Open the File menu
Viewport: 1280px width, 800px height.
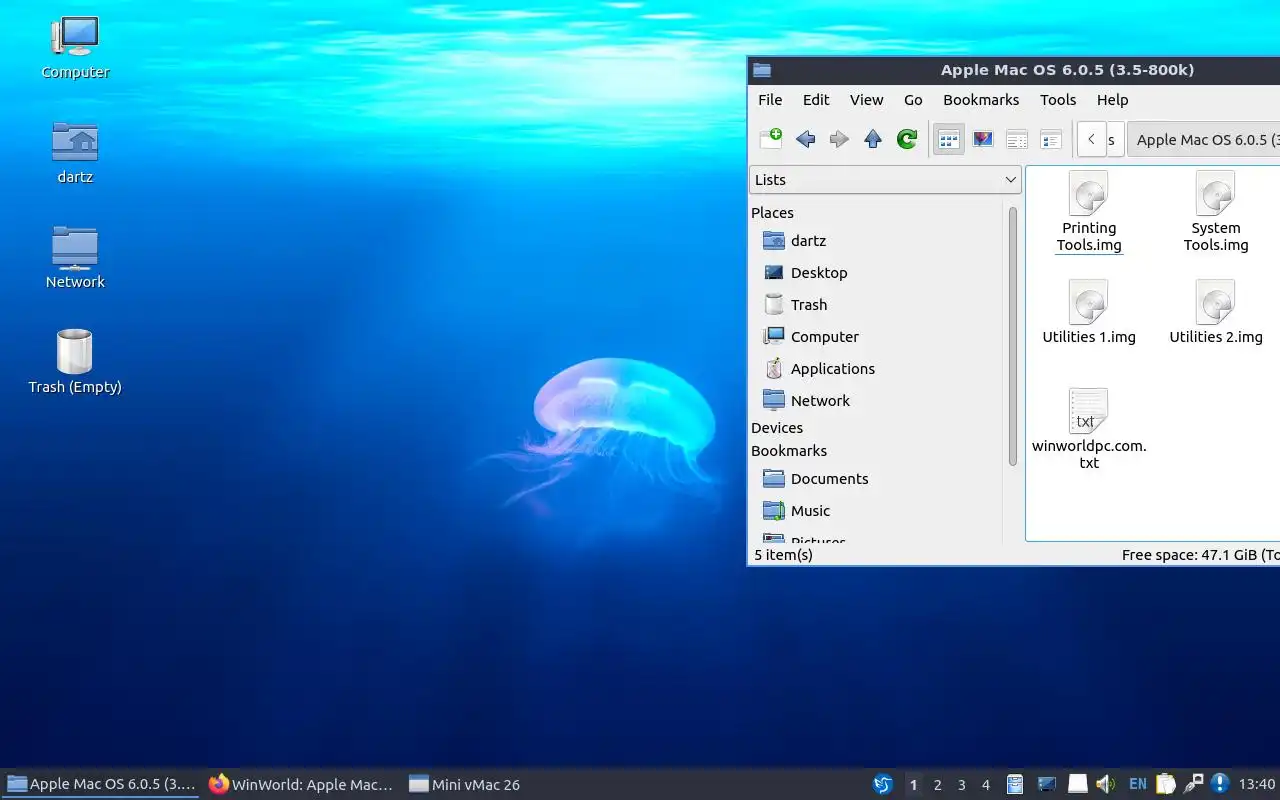click(x=770, y=100)
